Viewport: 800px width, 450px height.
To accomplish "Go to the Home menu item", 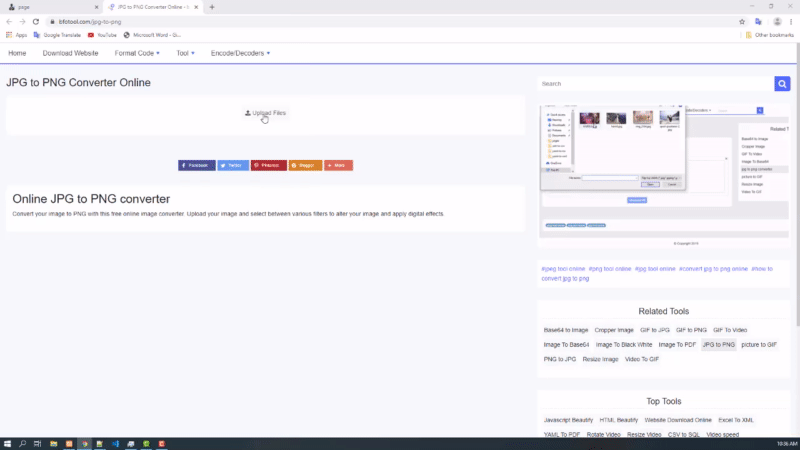I will 17,52.
